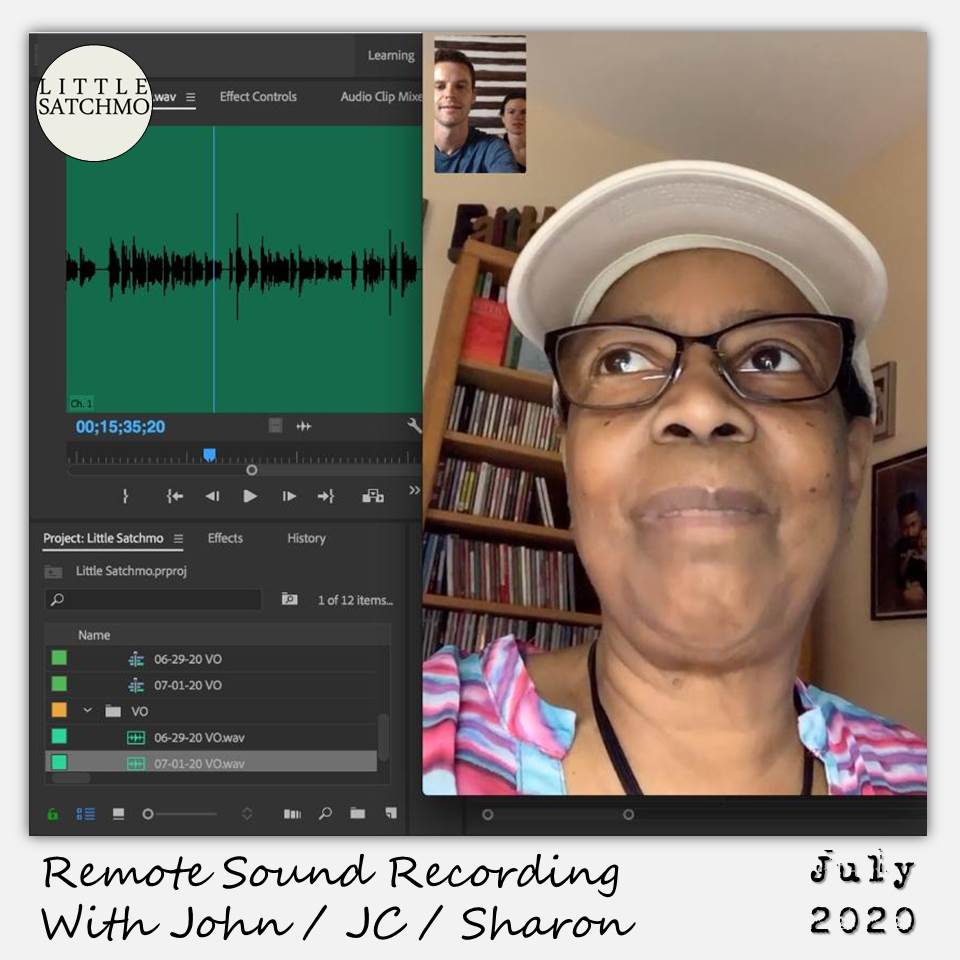Toggle Freeform View in the Project panel
The image size is (960, 960).
pos(118,811)
